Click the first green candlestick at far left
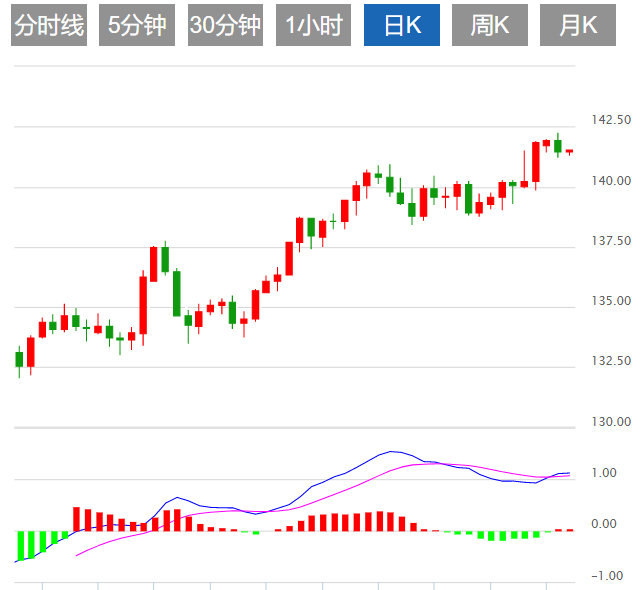The image size is (642, 590). point(19,359)
